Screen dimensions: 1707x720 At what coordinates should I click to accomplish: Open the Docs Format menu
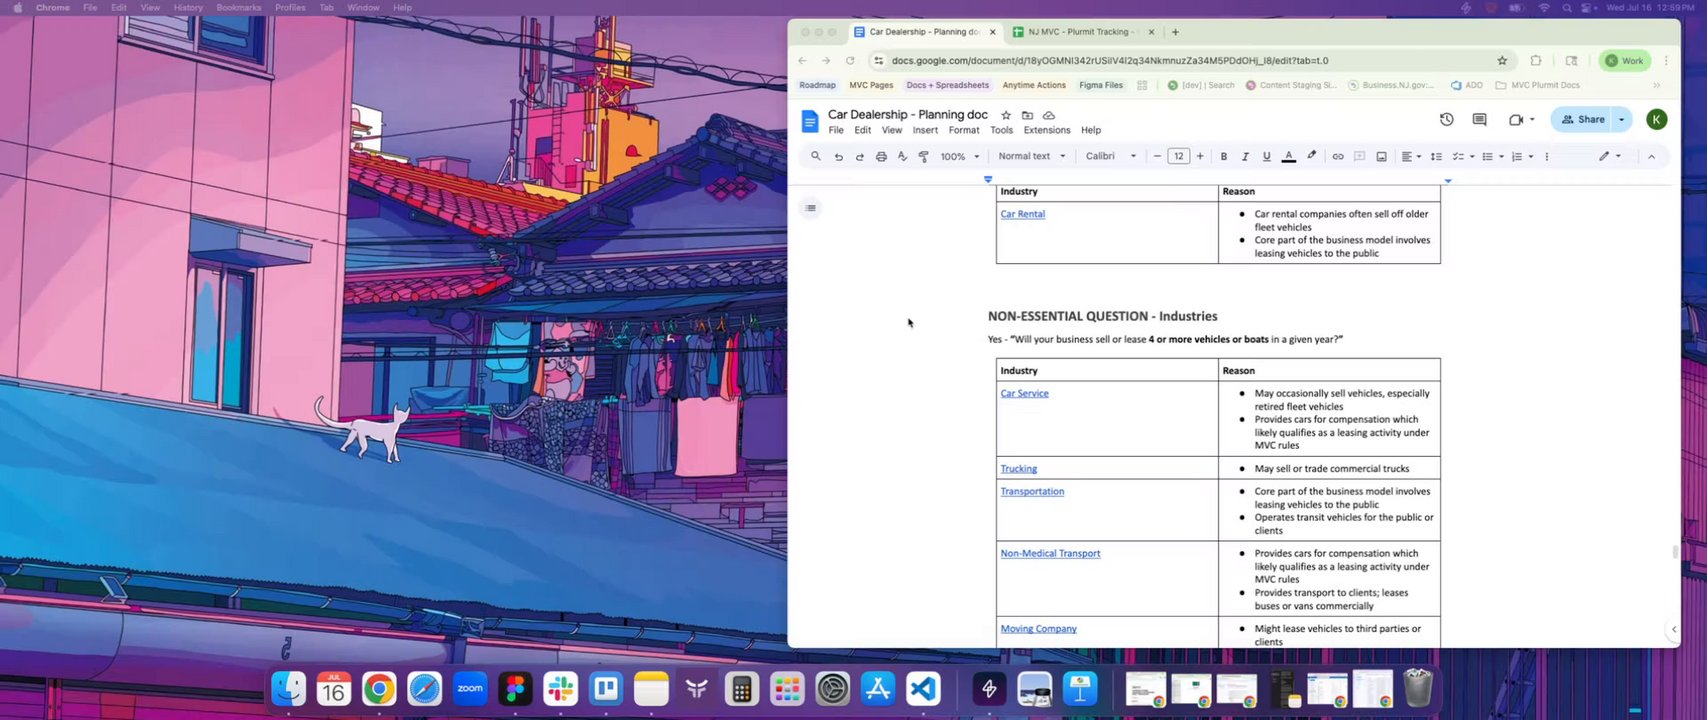coord(964,131)
